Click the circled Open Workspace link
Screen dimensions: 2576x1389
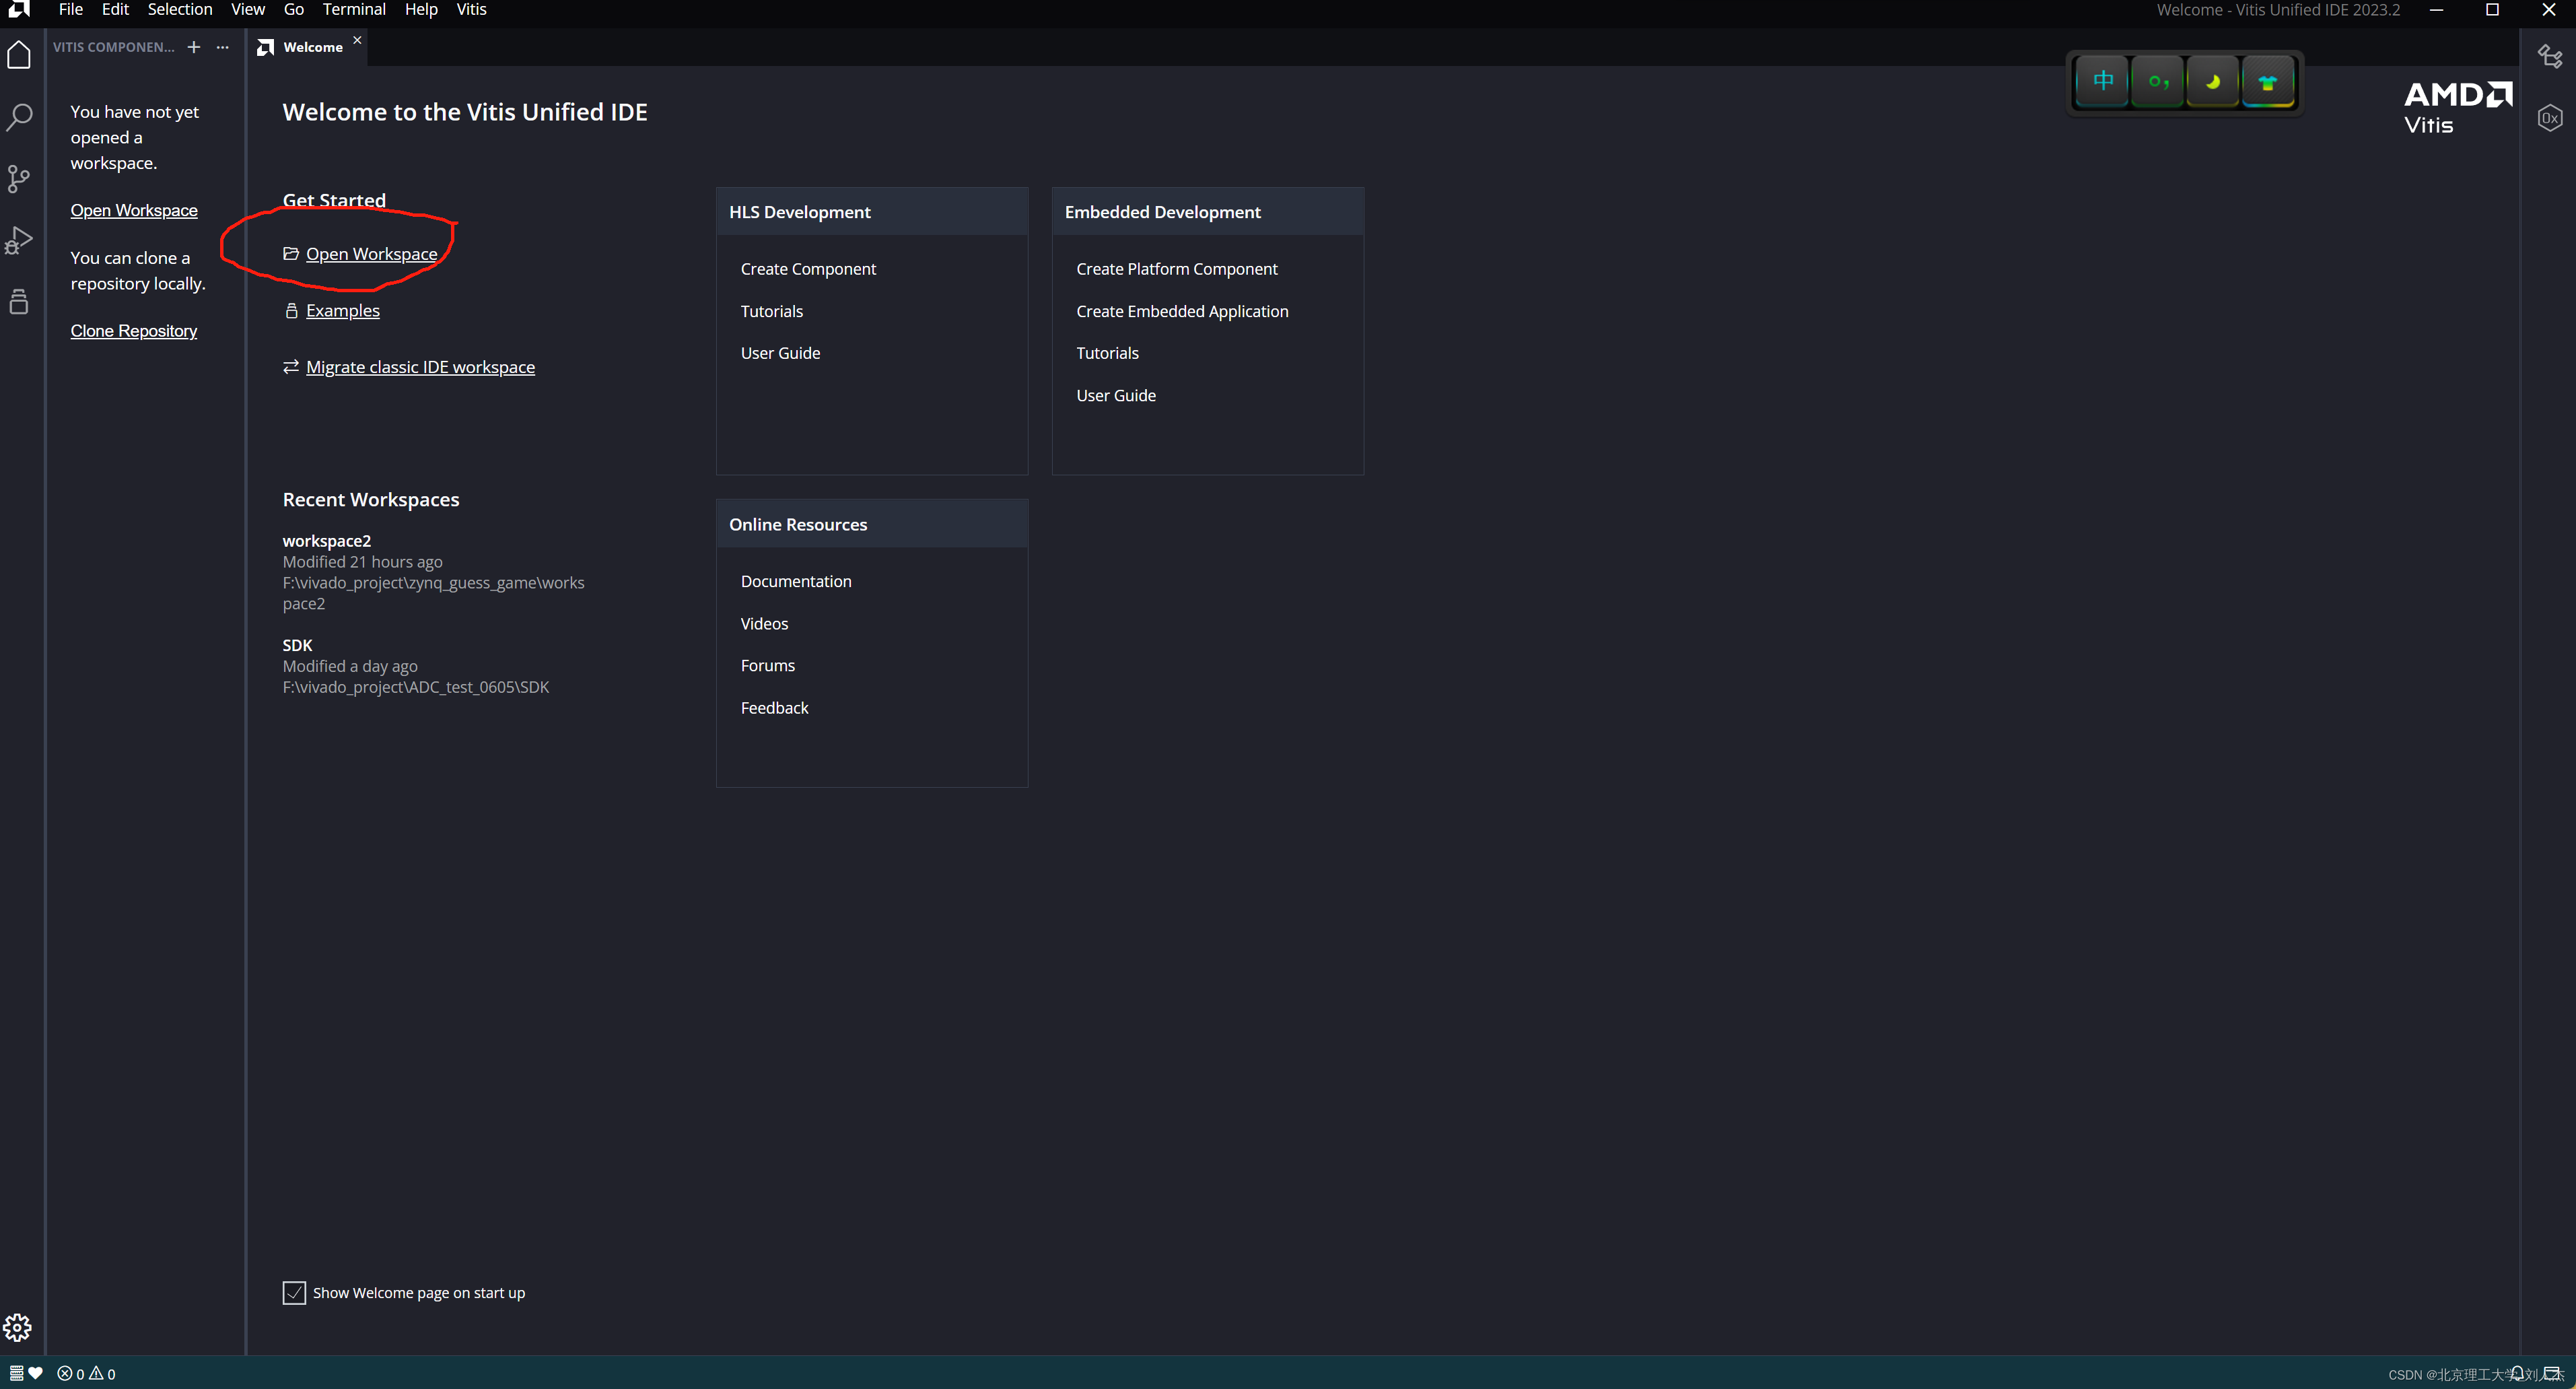(371, 254)
